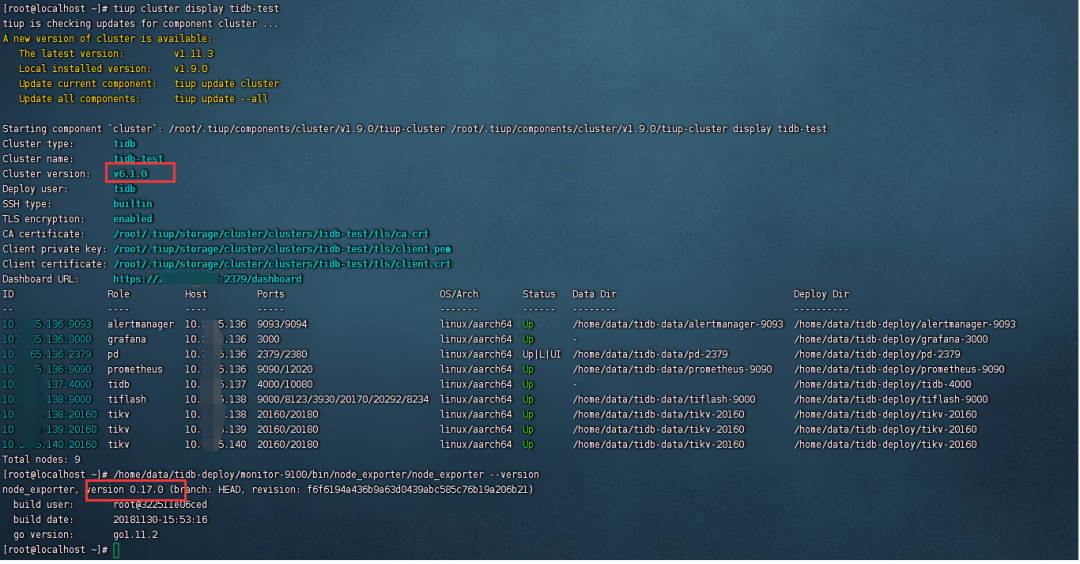Click the tikv host cell ending in '.139'
This screenshot has height=564, width=1080.
pyautogui.click(x=216, y=430)
